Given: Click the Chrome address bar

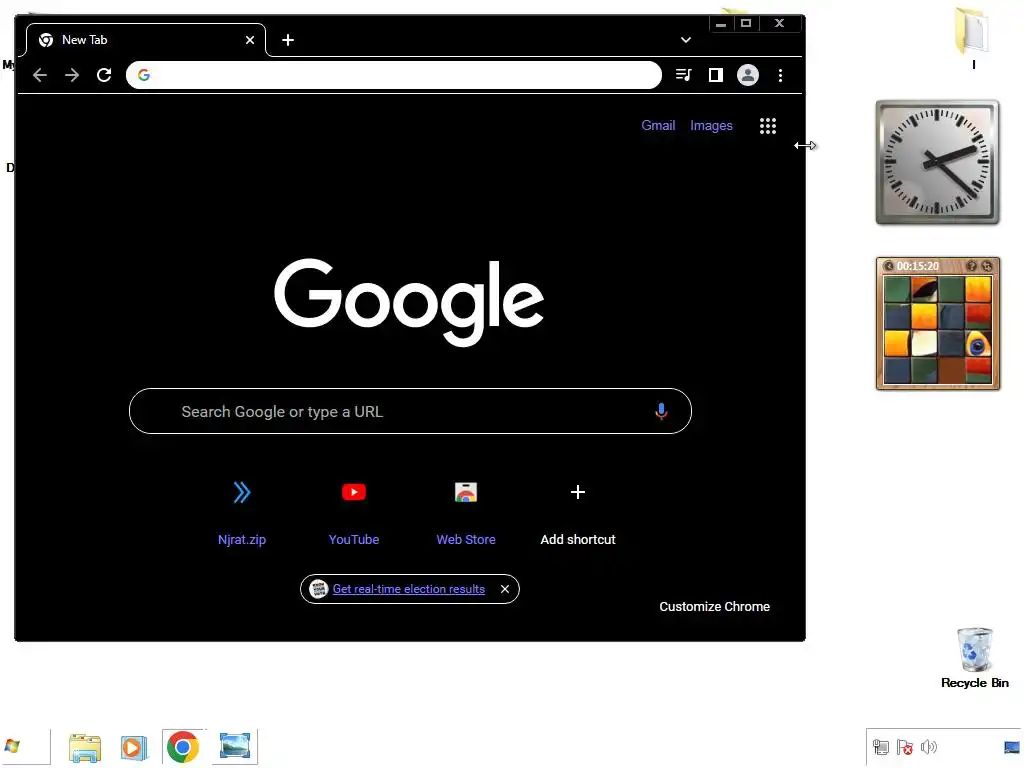Looking at the screenshot, I should 394,75.
